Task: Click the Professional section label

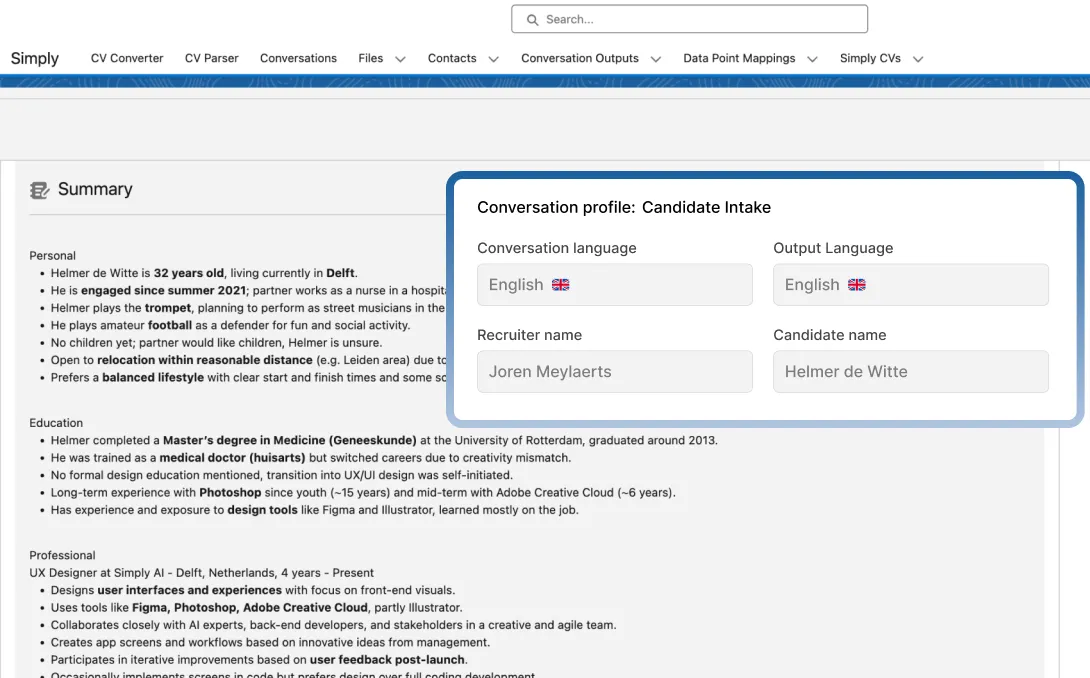Action: [62, 555]
